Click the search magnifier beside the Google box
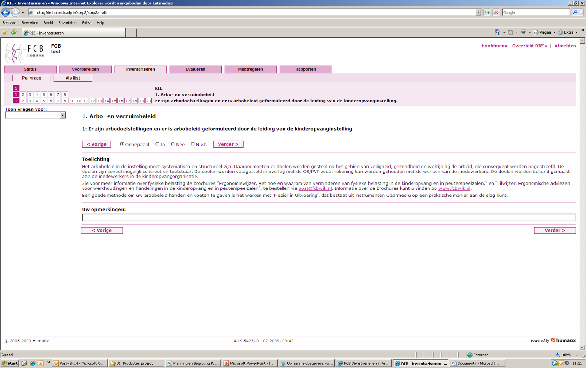 (575, 13)
